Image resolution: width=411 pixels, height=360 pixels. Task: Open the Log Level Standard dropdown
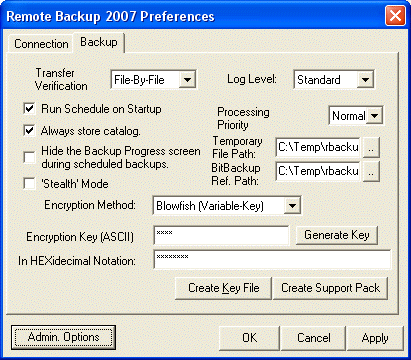pos(365,80)
